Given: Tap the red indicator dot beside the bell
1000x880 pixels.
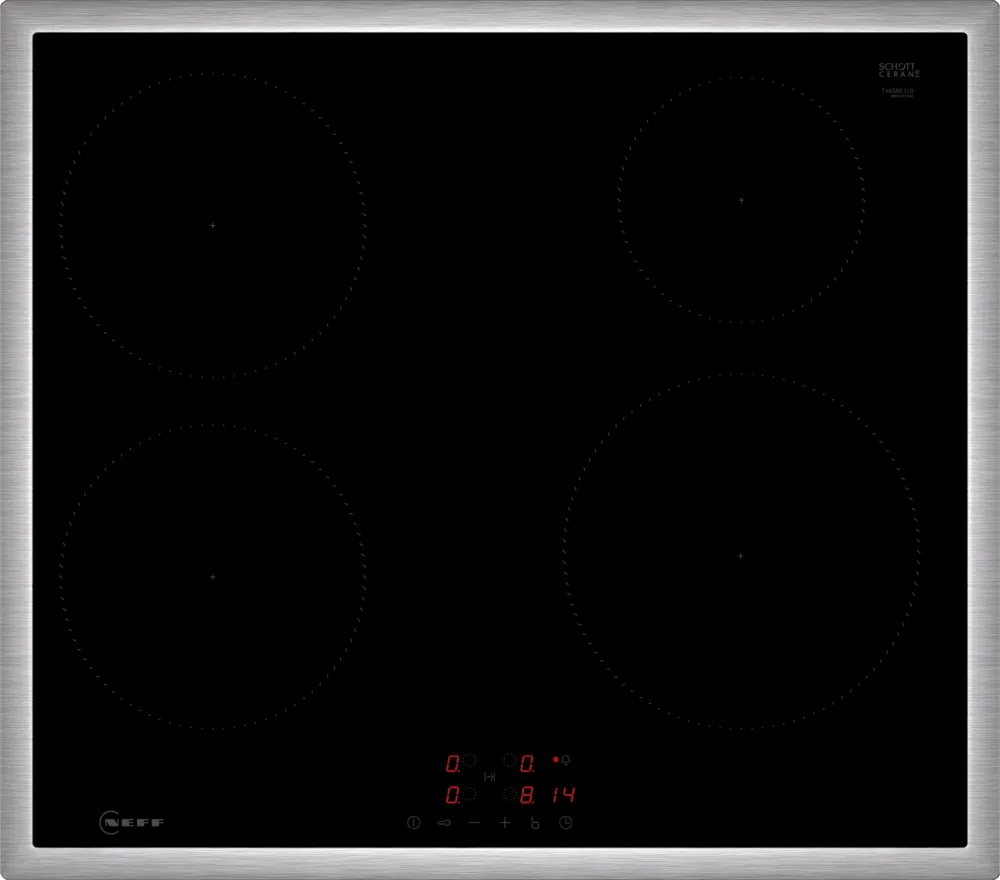Looking at the screenshot, I should pyautogui.click(x=555, y=760).
